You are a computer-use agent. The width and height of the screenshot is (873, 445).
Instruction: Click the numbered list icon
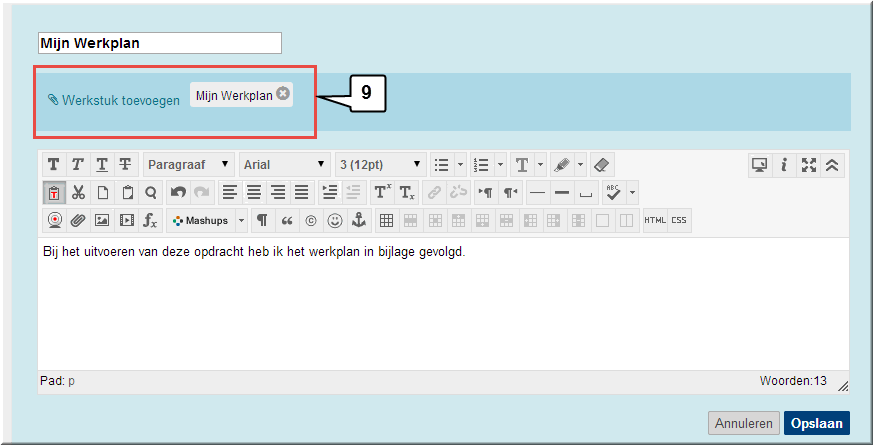click(x=482, y=165)
